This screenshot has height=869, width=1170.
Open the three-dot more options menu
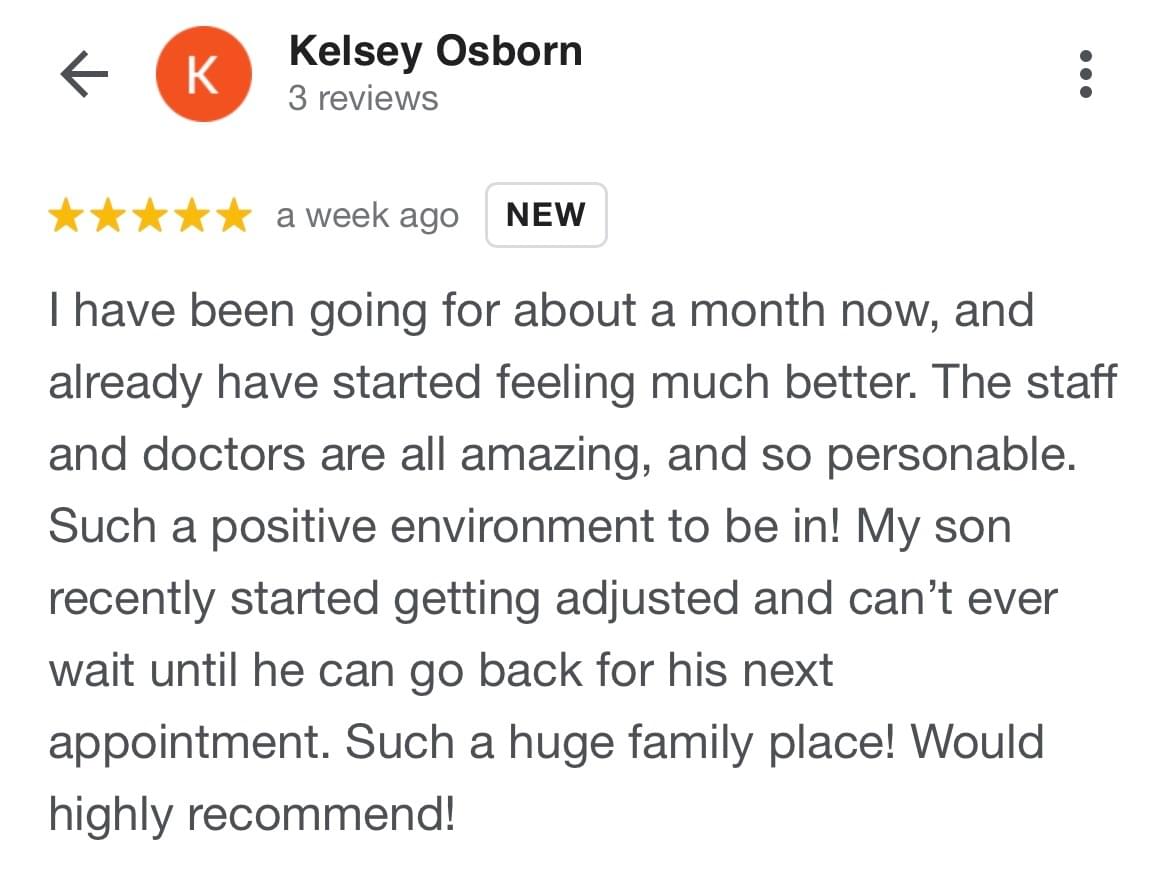(x=1086, y=75)
